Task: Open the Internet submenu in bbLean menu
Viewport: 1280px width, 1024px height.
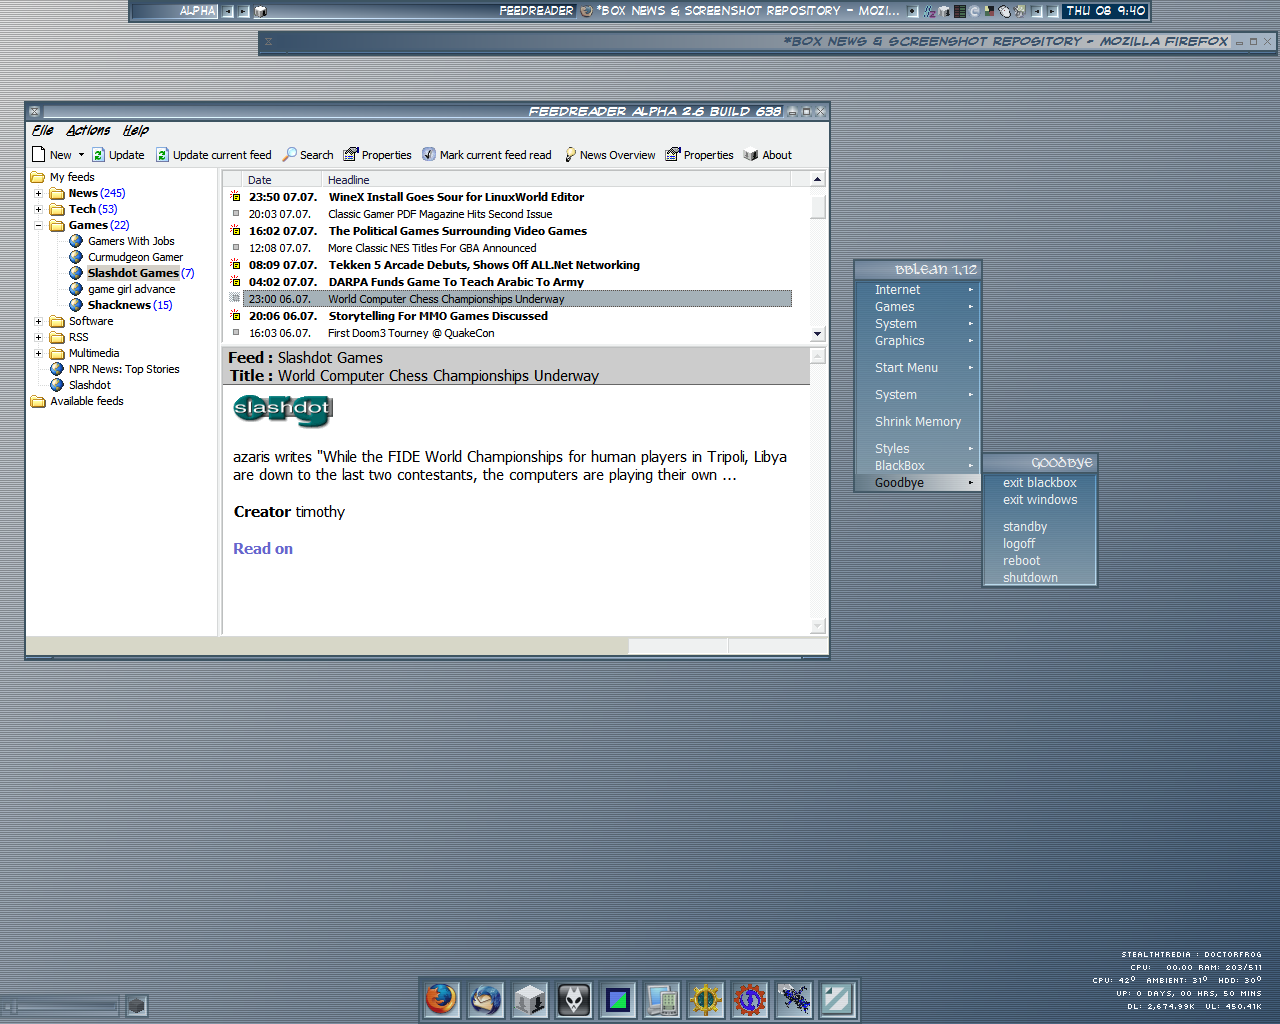Action: point(917,290)
